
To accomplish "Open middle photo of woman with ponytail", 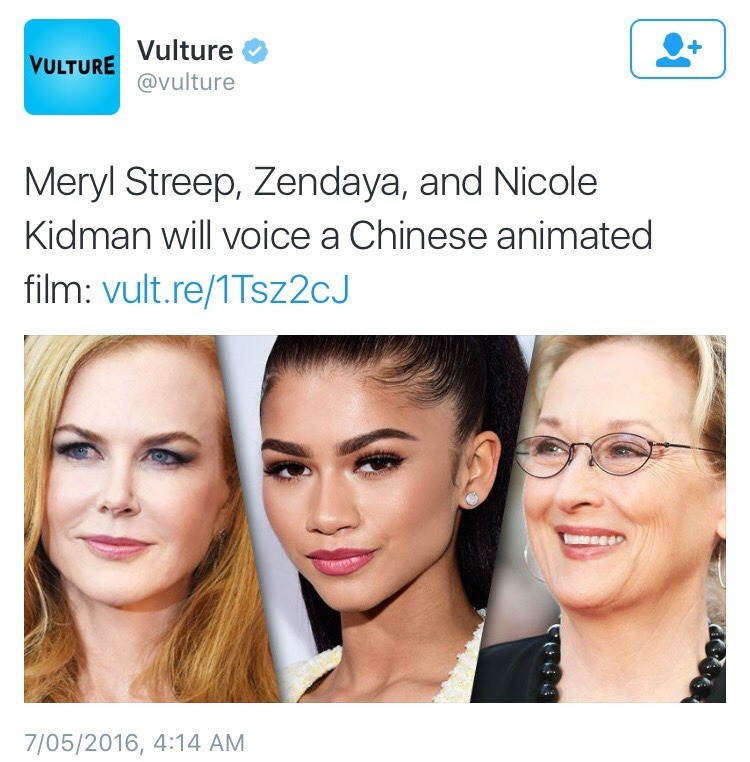I will pyautogui.click(x=384, y=519).
